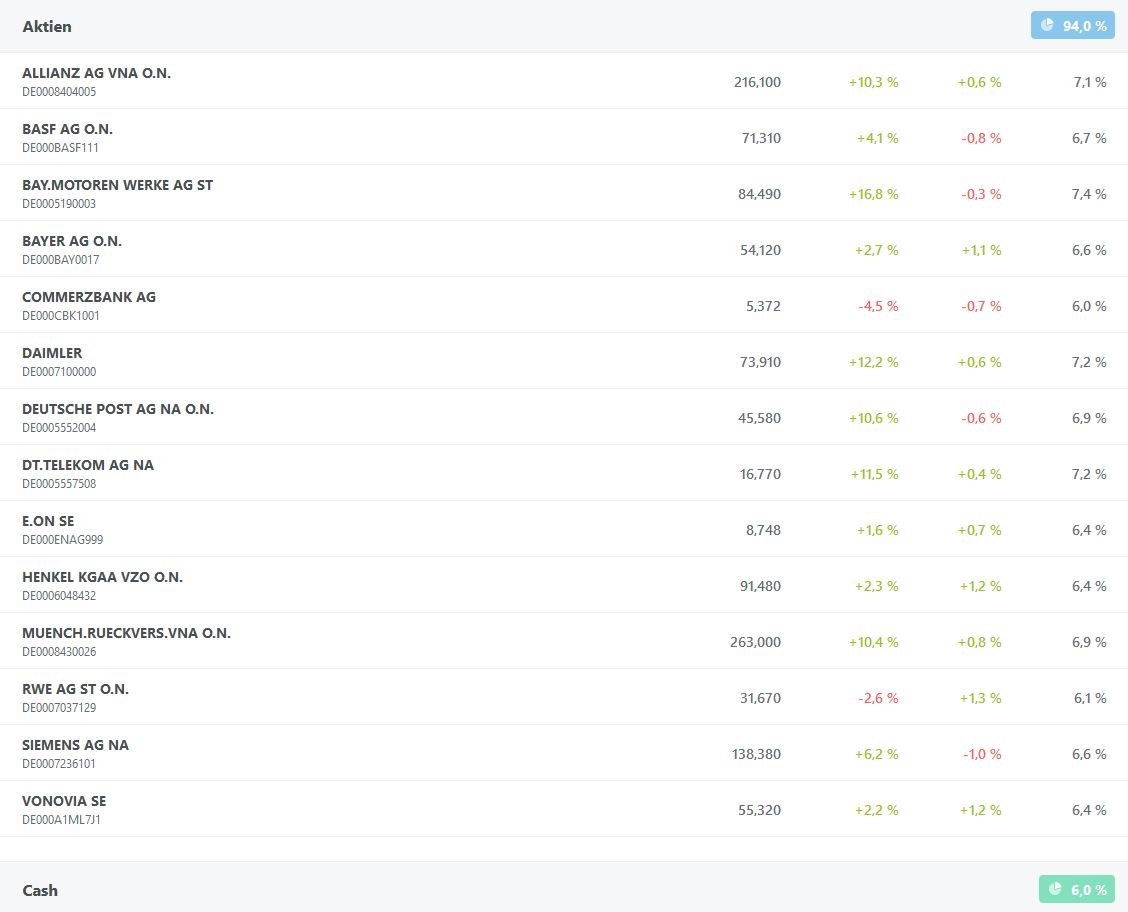The image size is (1128, 912).
Task: Select the VONOVIA SE stock
Action: click(x=64, y=801)
